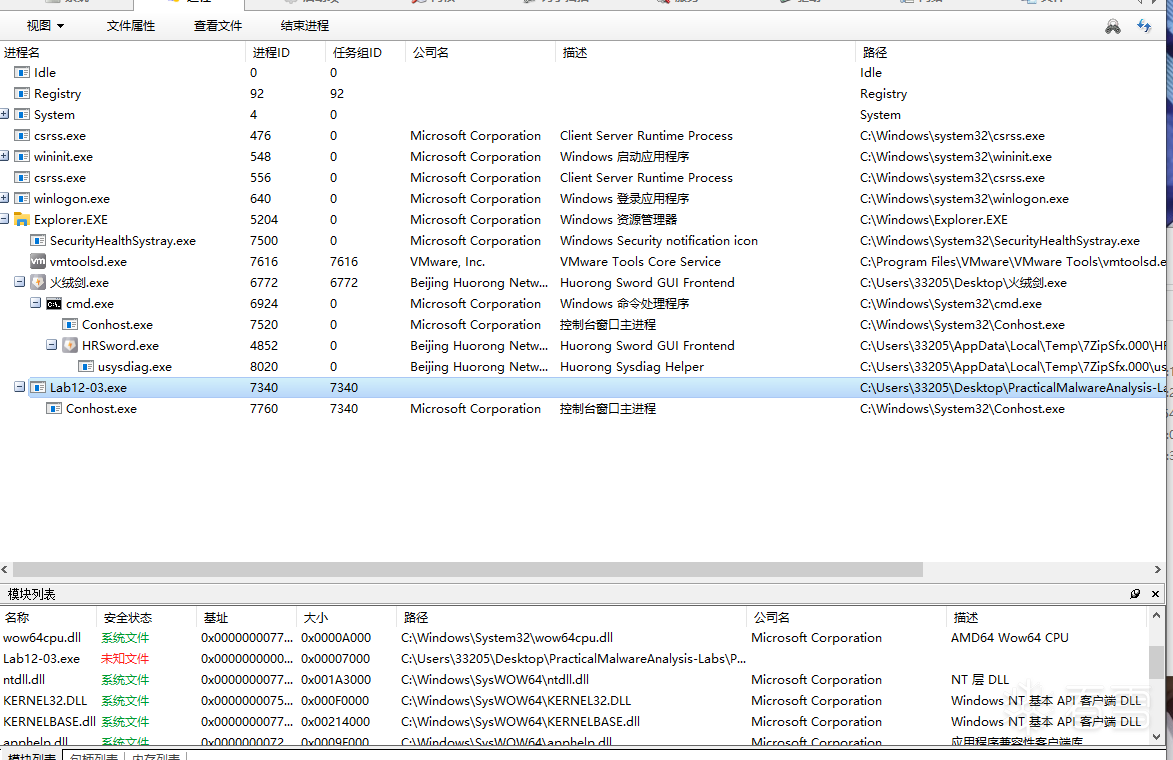The height and width of the screenshot is (760, 1173).
Task: Click the module list vertical scrollbar thumb
Action: click(x=1157, y=662)
